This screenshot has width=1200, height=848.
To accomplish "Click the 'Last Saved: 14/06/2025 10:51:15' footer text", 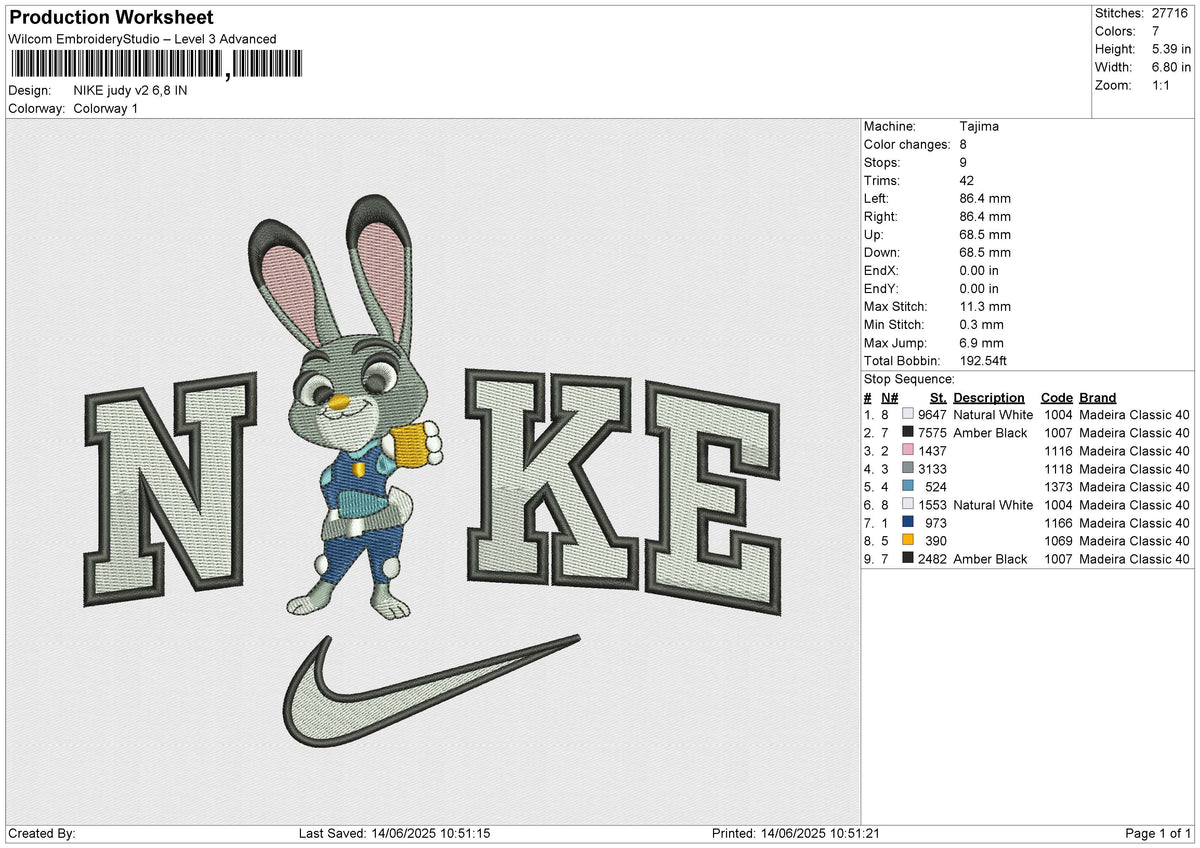I will pos(394,833).
